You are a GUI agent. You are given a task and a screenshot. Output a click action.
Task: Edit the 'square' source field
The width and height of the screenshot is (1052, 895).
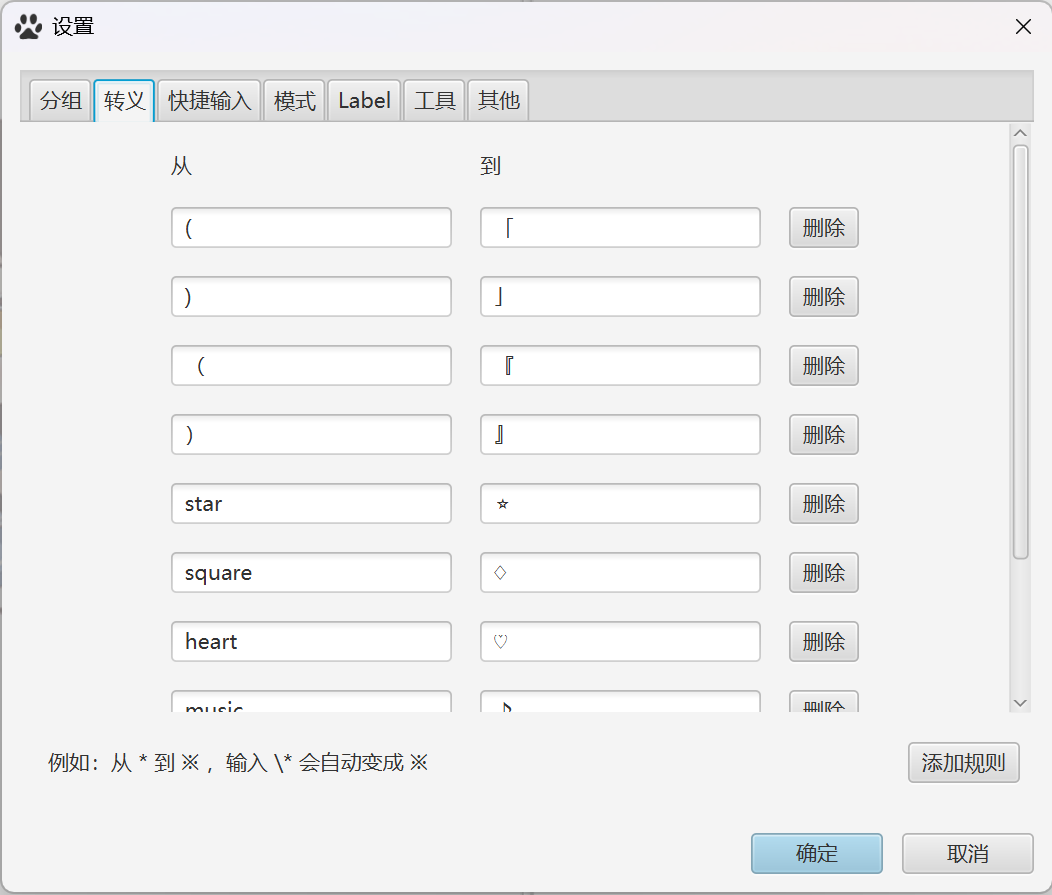[x=311, y=573]
